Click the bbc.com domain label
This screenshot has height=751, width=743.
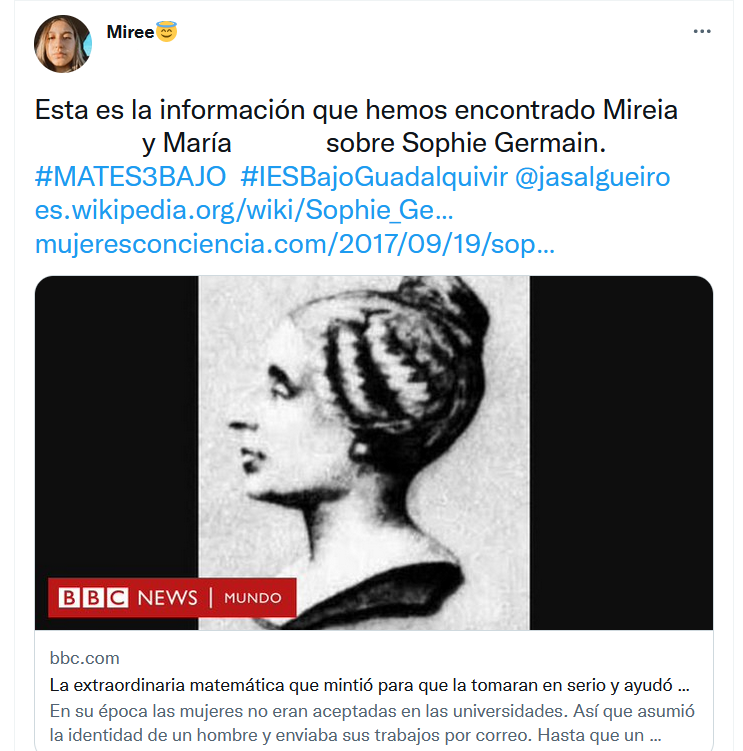(85, 658)
